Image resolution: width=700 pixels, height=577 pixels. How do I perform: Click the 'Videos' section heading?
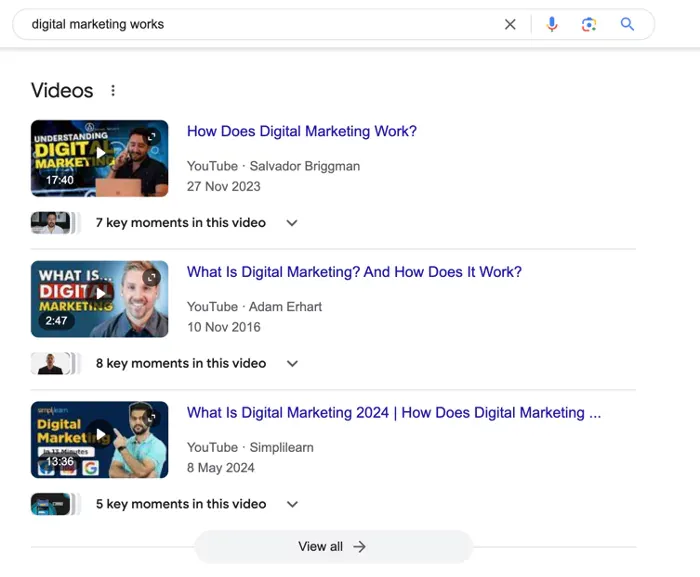62,91
